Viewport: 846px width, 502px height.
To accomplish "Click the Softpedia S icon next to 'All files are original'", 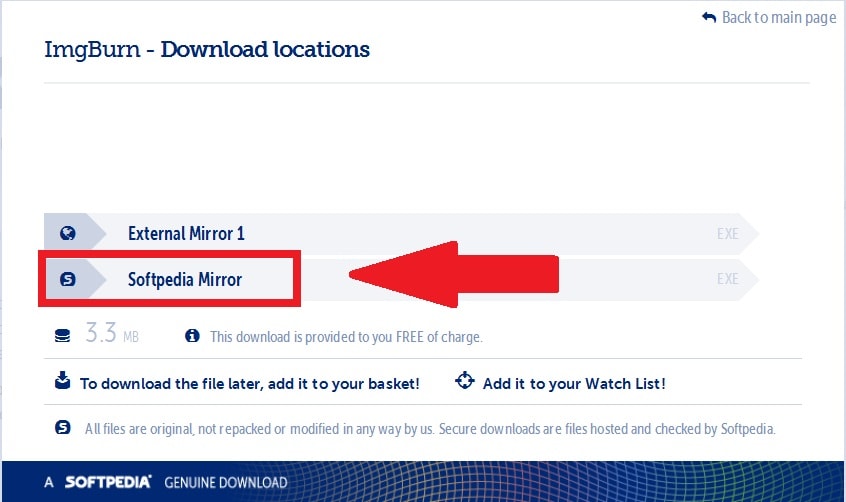I will click(x=63, y=428).
